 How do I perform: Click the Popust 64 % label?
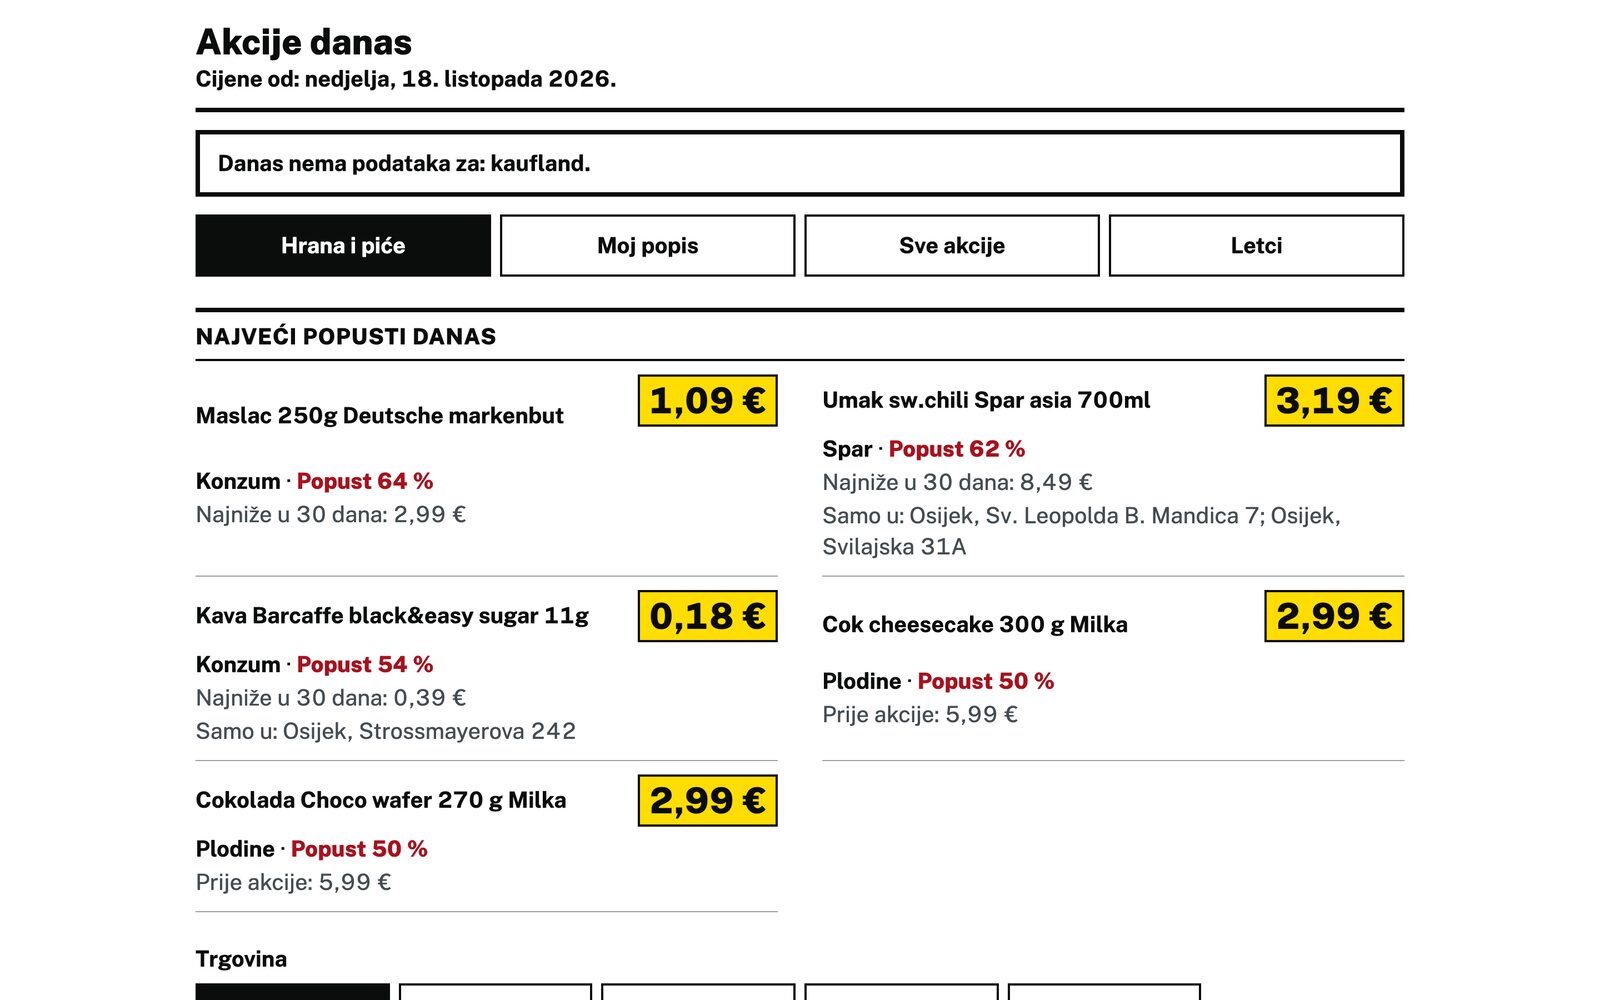point(365,481)
